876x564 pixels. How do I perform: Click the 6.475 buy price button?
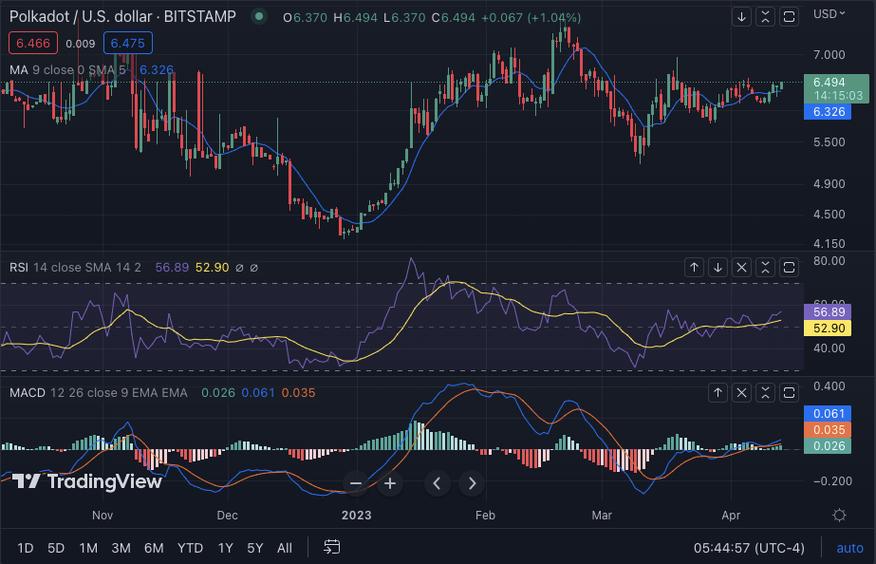coord(128,43)
